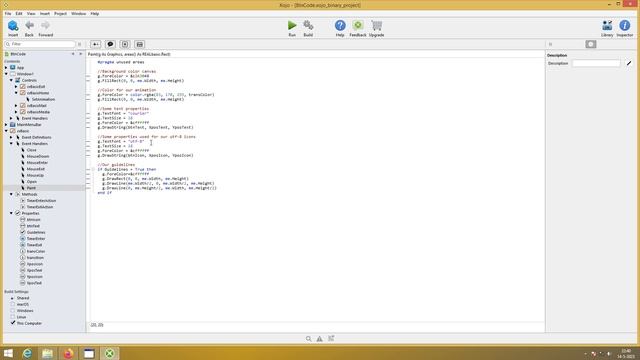Enable the macOS build target checkbox
Image resolution: width=640 pixels, height=360 pixels.
coord(13,304)
